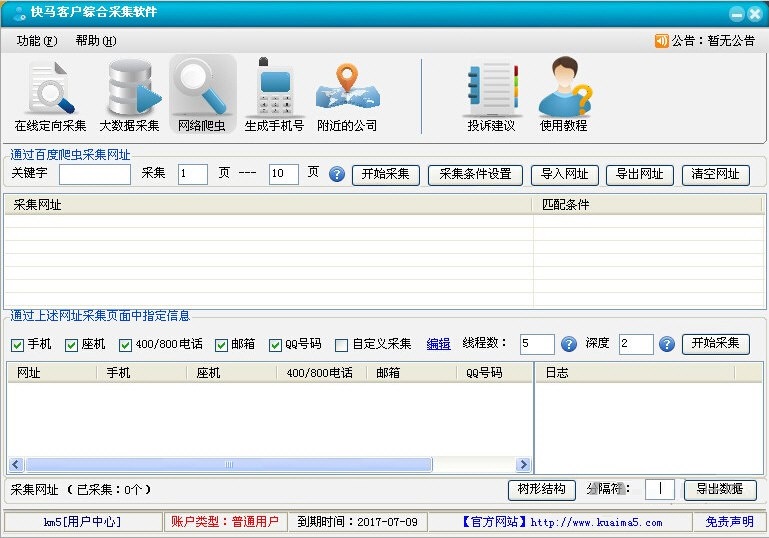Open 投诉建议 notebook icon
Viewport: 769px width, 538px height.
(x=491, y=96)
